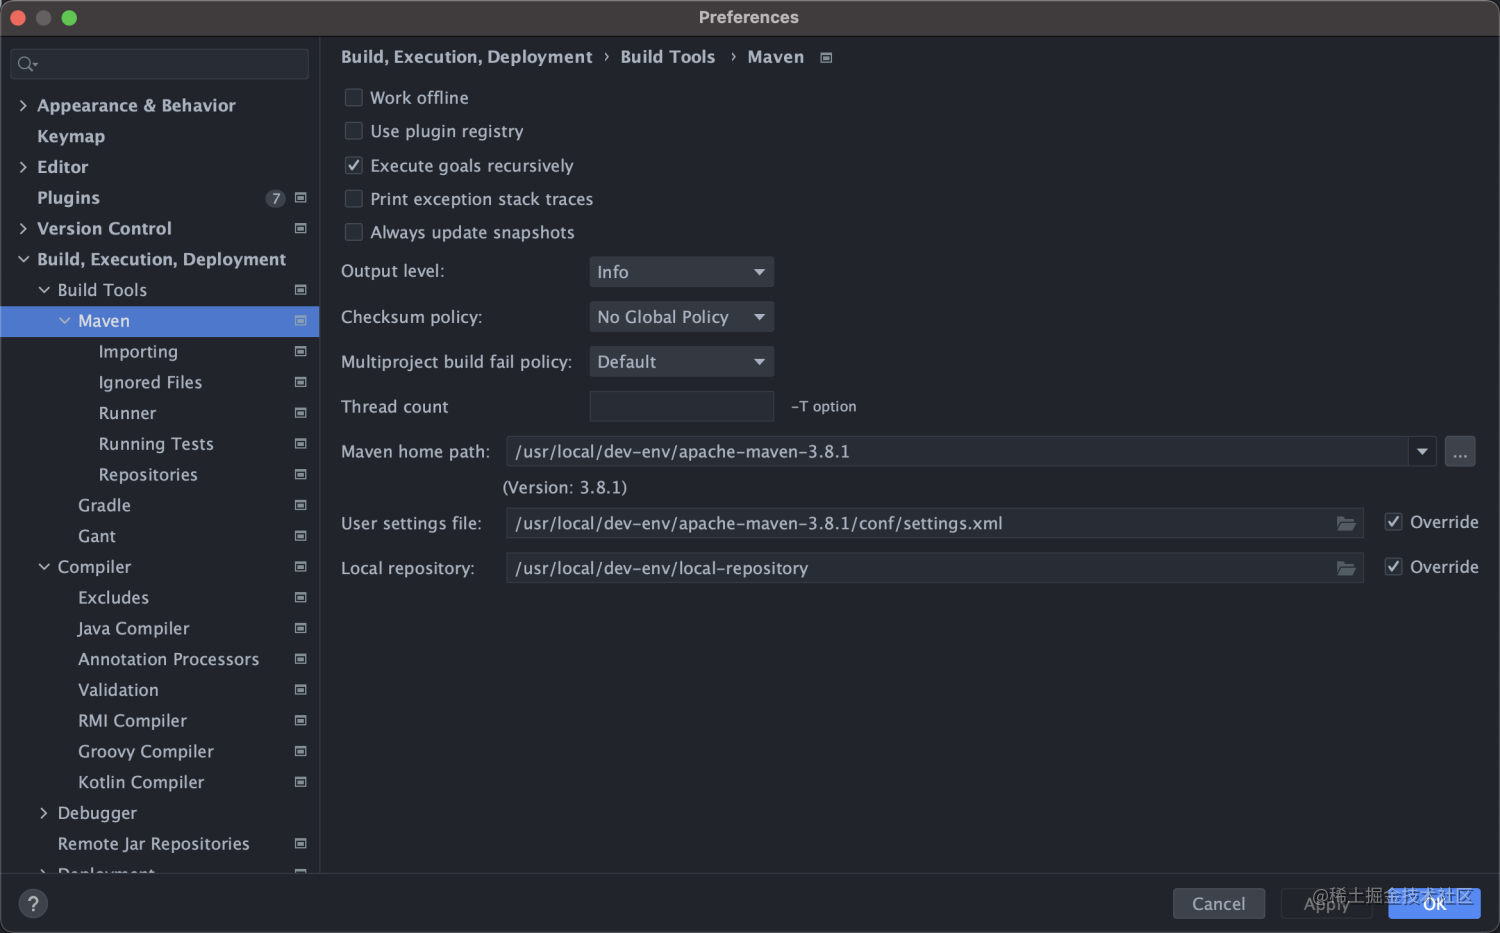Click the Cancel button
Screen dimensions: 1500x933
click(x=1218, y=904)
